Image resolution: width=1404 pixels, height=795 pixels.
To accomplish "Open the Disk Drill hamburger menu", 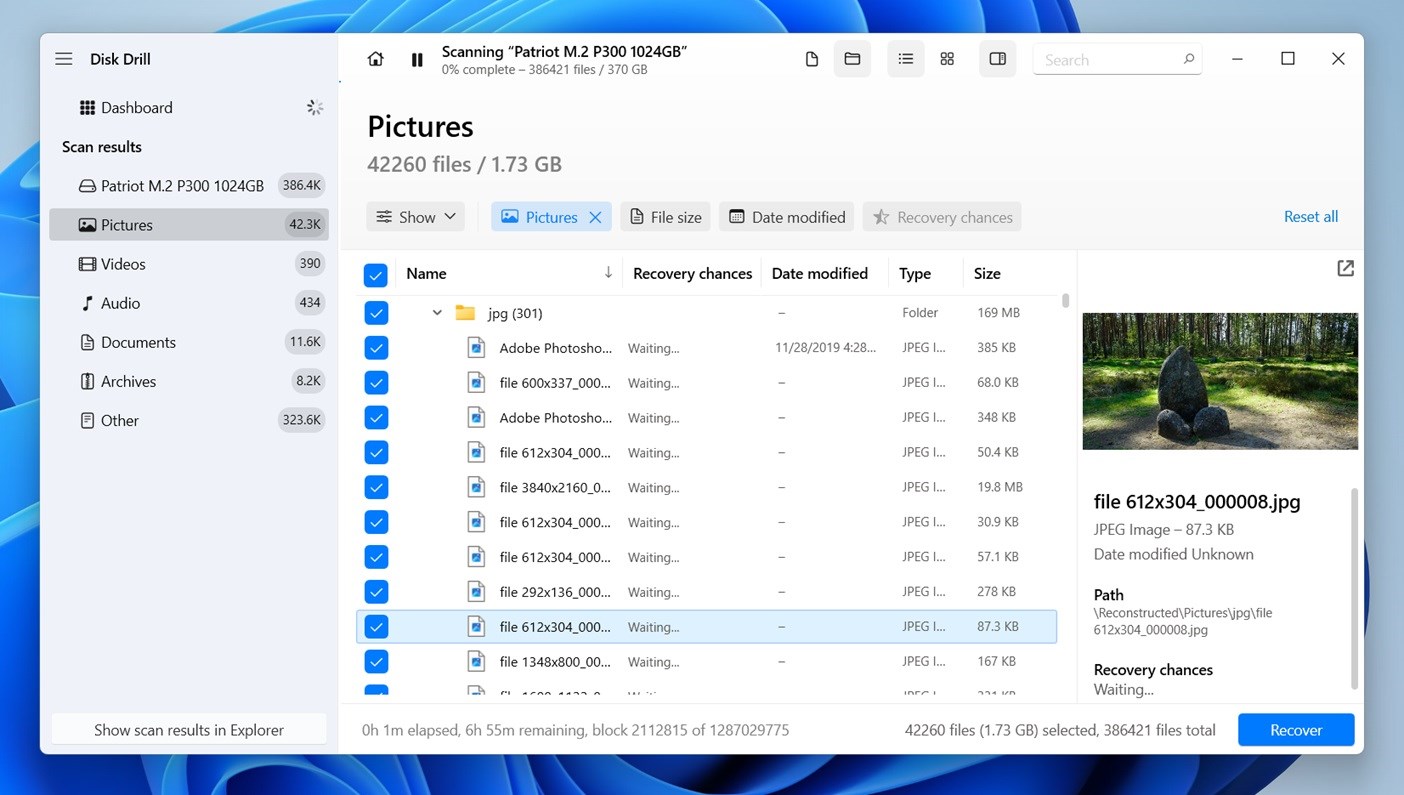I will tap(64, 59).
